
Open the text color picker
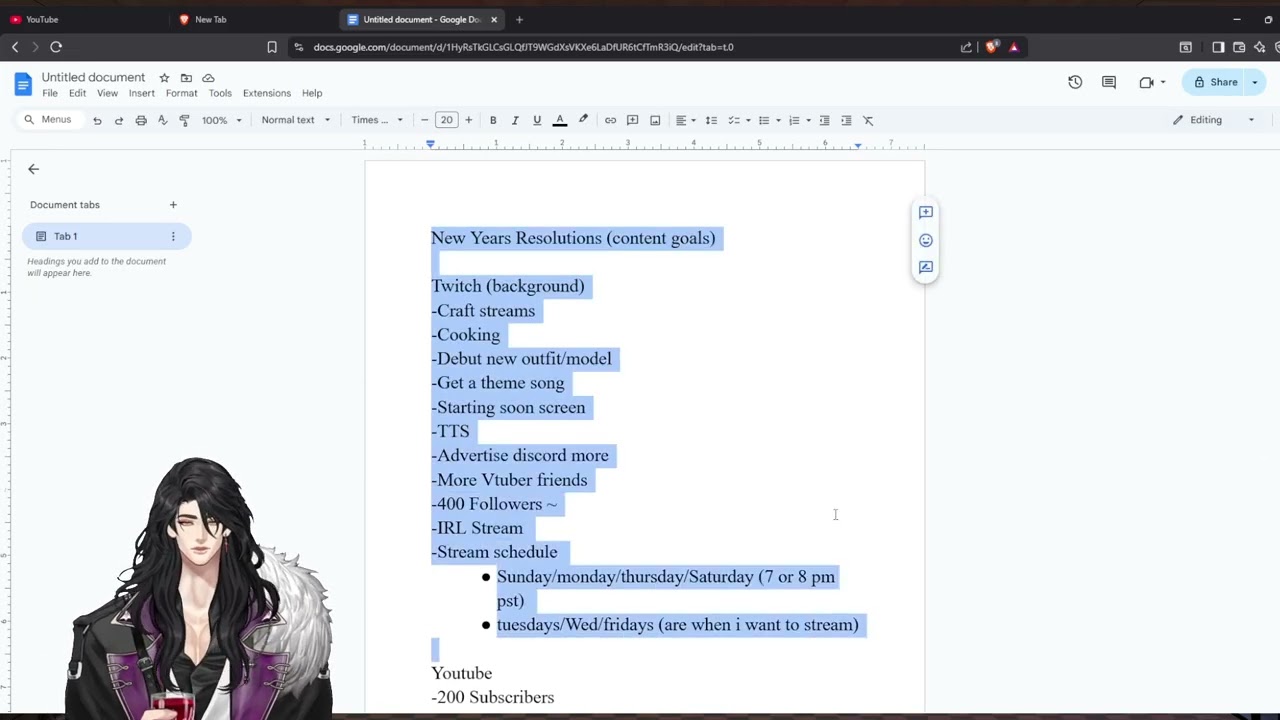560,120
